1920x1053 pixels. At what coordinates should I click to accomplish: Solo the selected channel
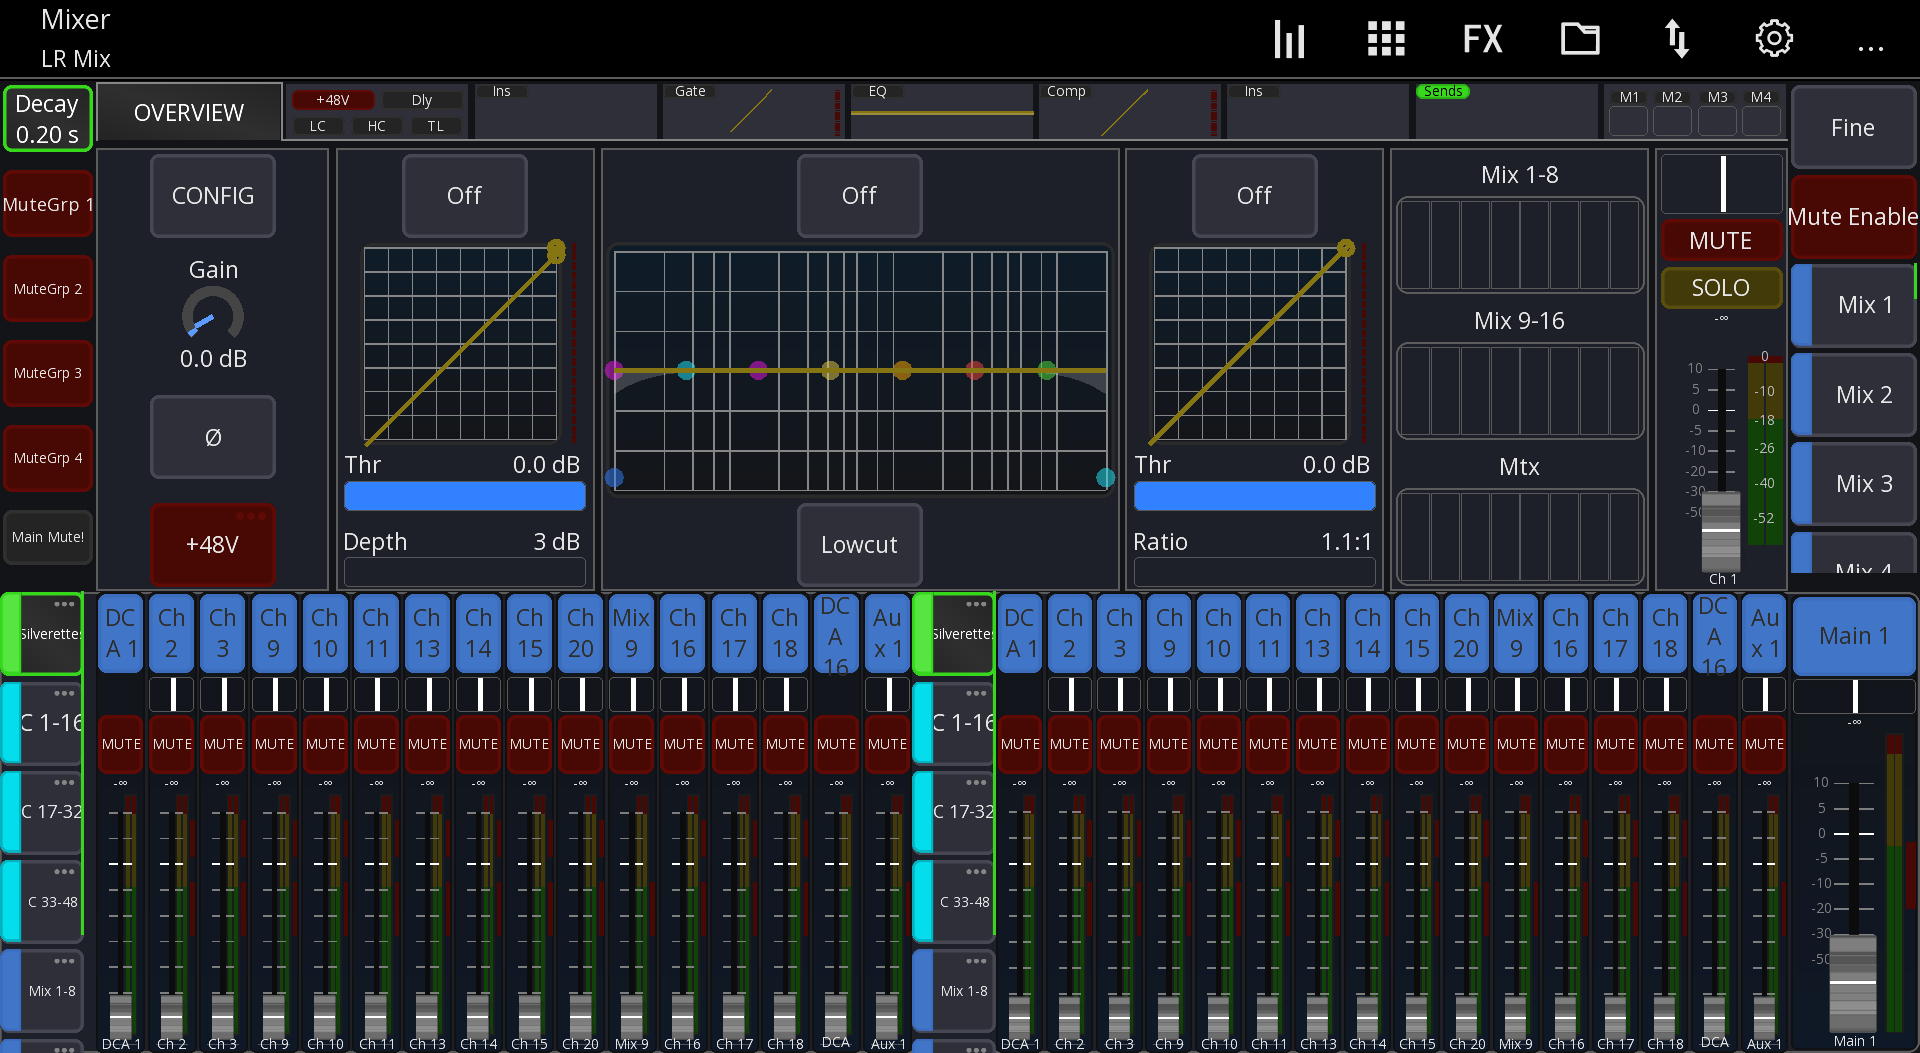point(1720,288)
